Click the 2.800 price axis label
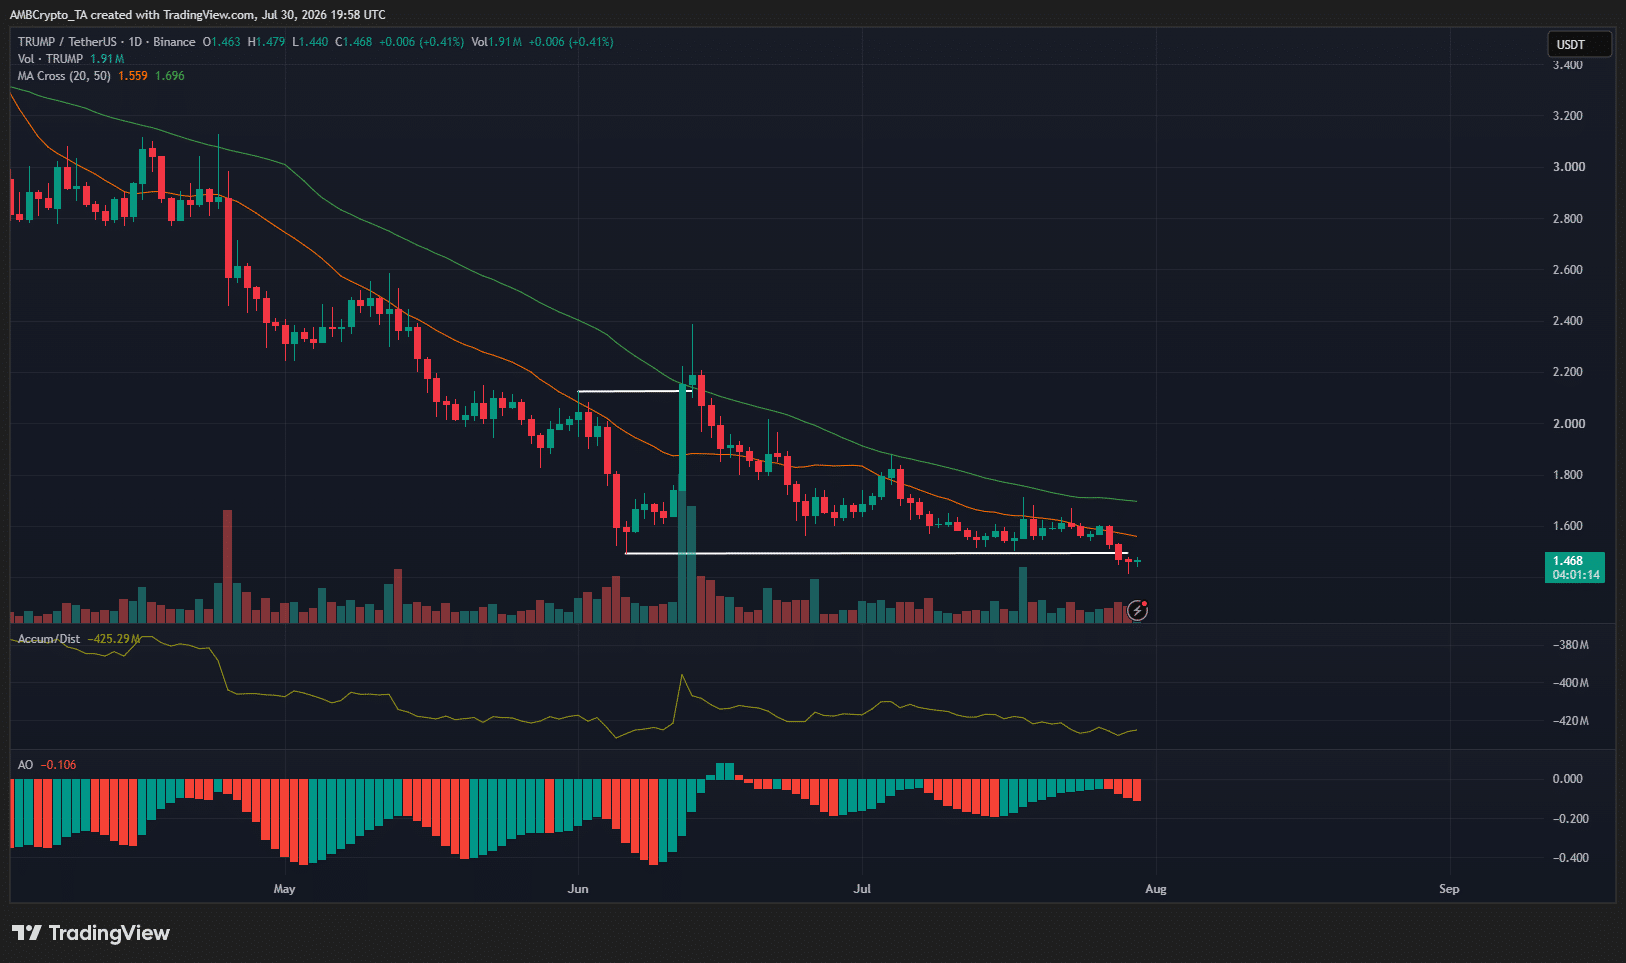1626x963 pixels. [1568, 219]
